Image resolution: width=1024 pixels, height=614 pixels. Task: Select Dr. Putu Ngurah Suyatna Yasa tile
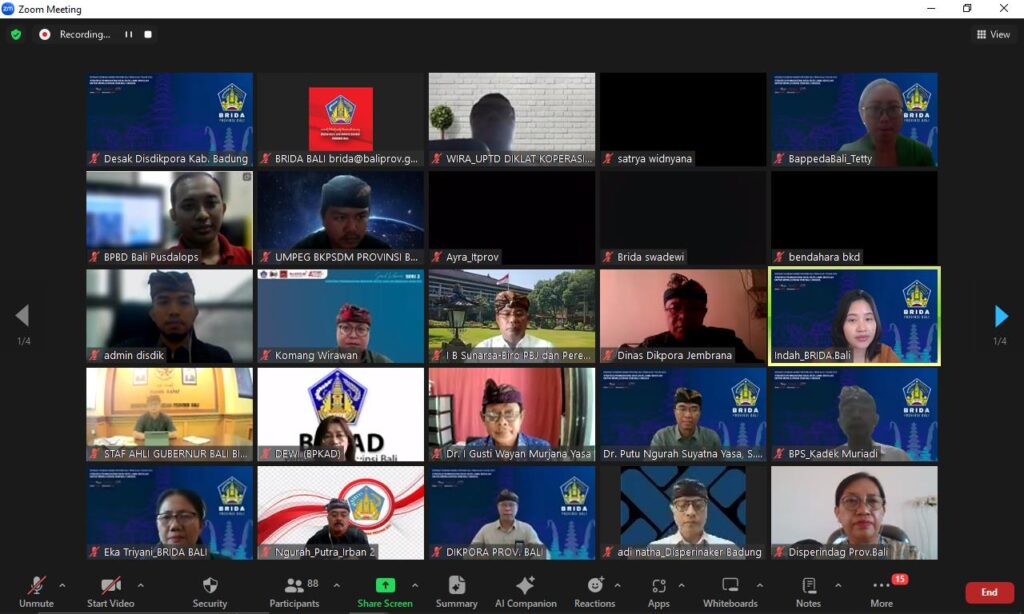683,415
